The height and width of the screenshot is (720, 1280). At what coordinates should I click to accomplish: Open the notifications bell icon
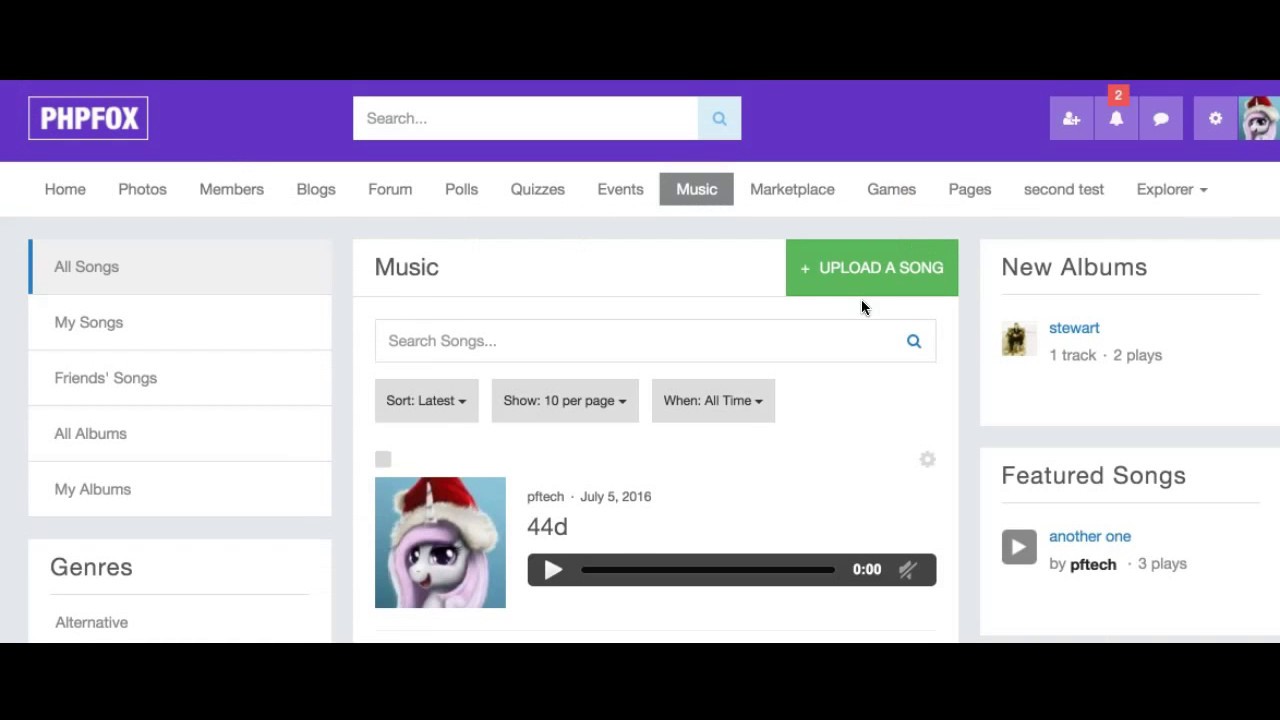1116,118
